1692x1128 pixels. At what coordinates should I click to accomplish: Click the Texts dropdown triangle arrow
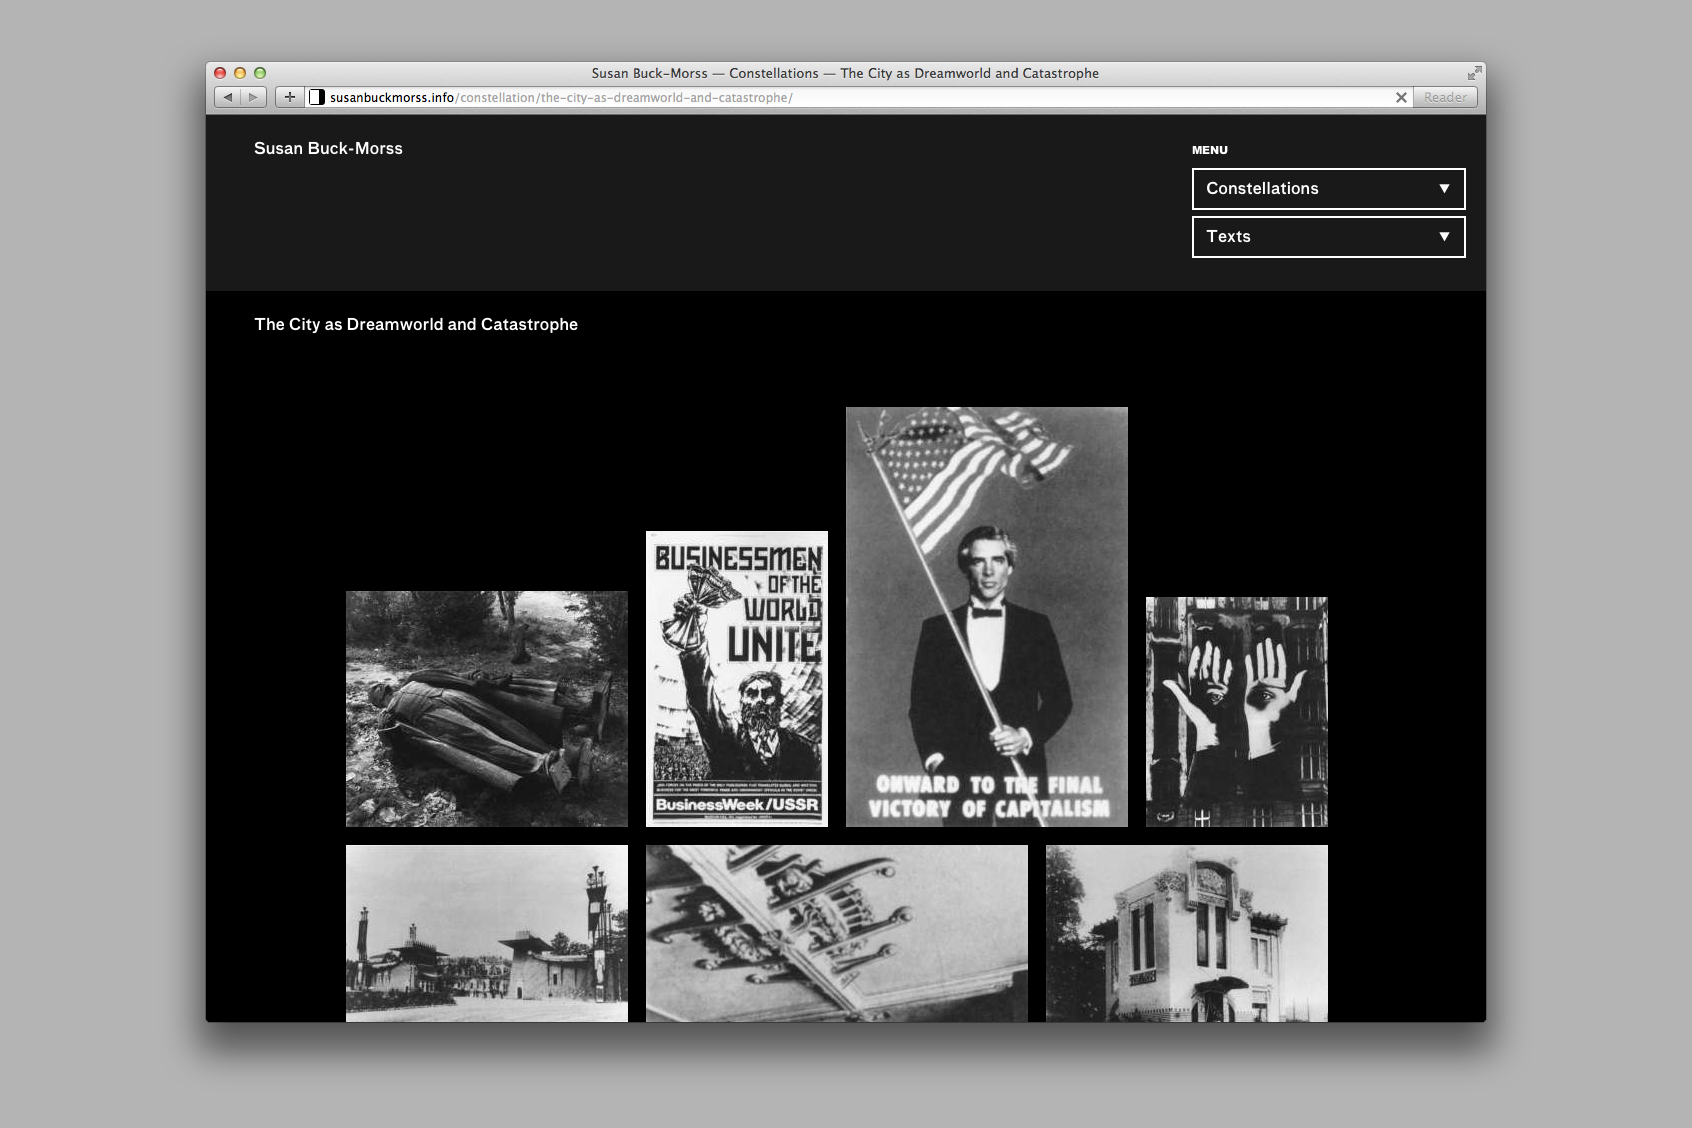pos(1444,237)
